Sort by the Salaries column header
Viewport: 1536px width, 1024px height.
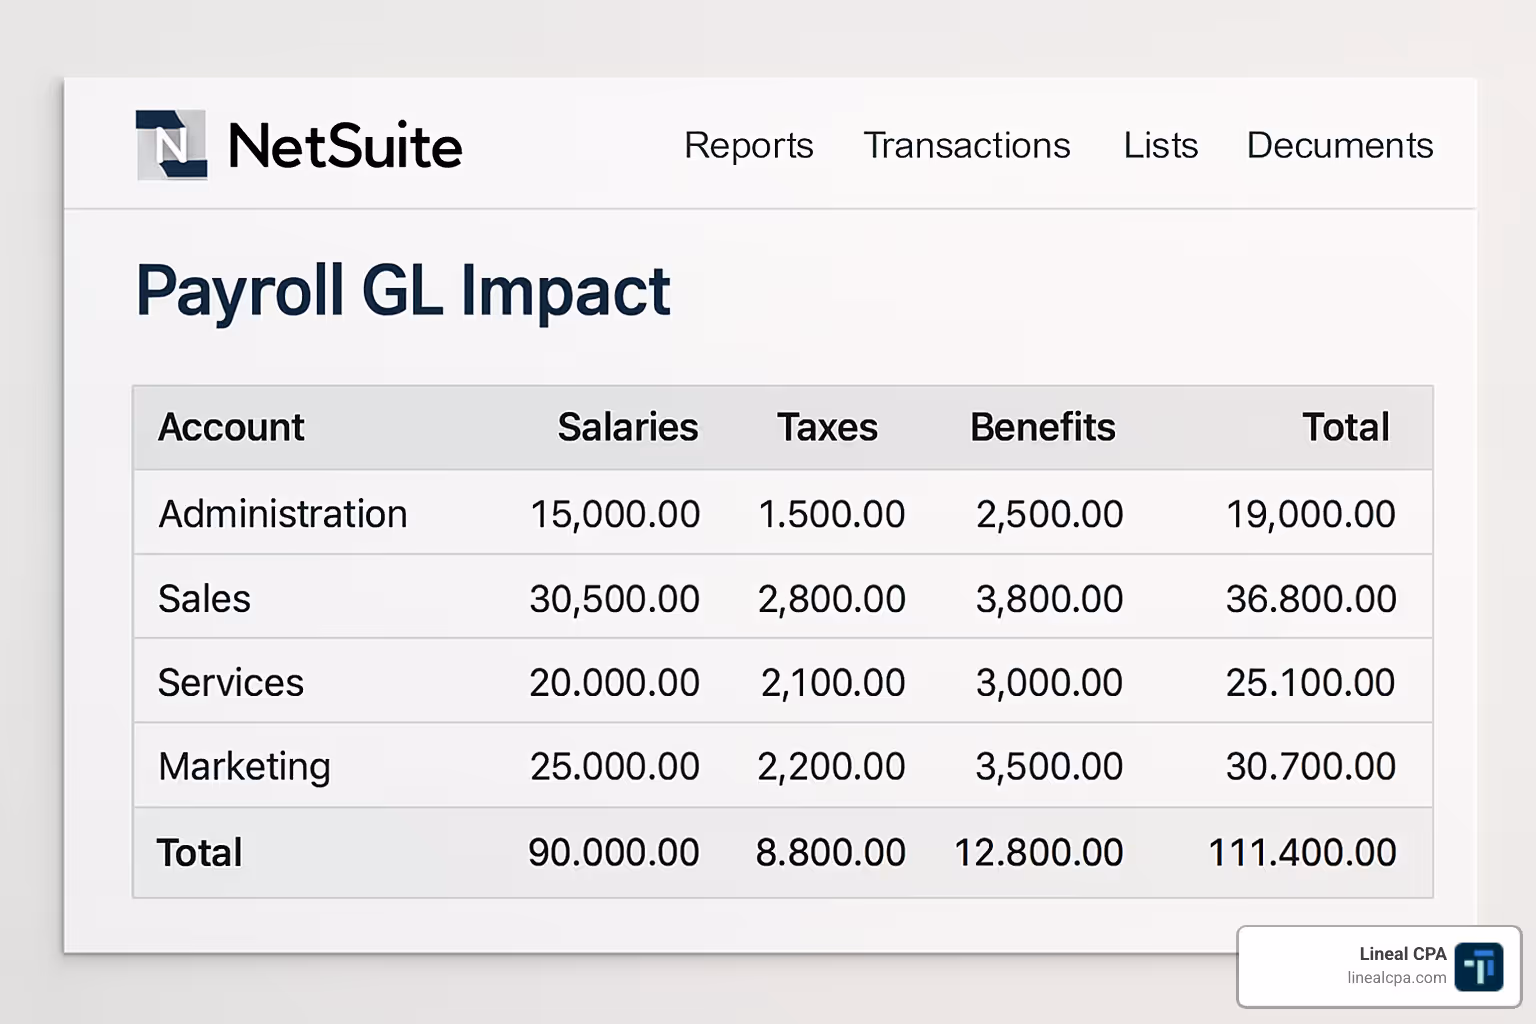coord(627,427)
